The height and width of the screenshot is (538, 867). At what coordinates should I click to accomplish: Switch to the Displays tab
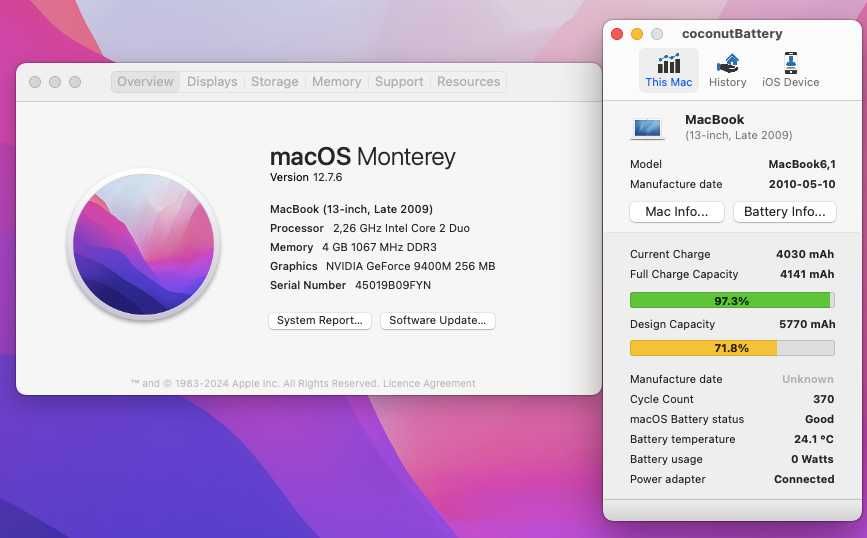[x=212, y=81]
